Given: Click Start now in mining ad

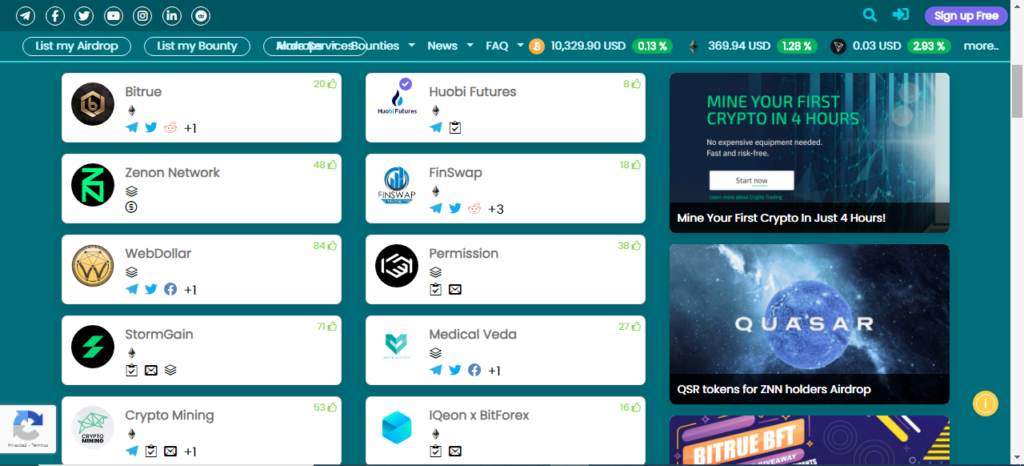Looking at the screenshot, I should (x=752, y=180).
